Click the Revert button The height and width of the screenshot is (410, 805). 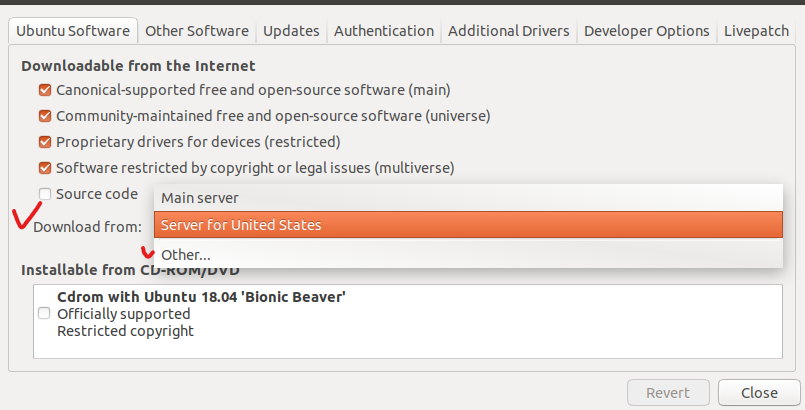(x=668, y=393)
